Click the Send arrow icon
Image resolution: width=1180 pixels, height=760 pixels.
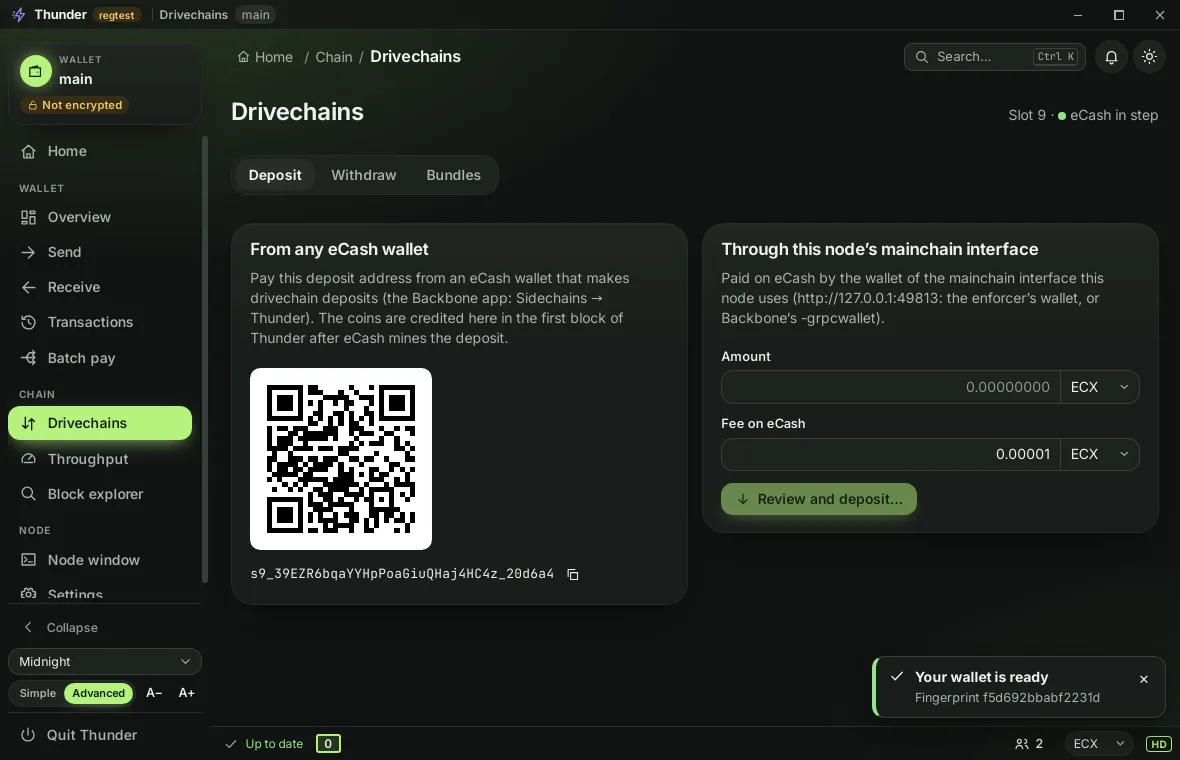pos(29,252)
